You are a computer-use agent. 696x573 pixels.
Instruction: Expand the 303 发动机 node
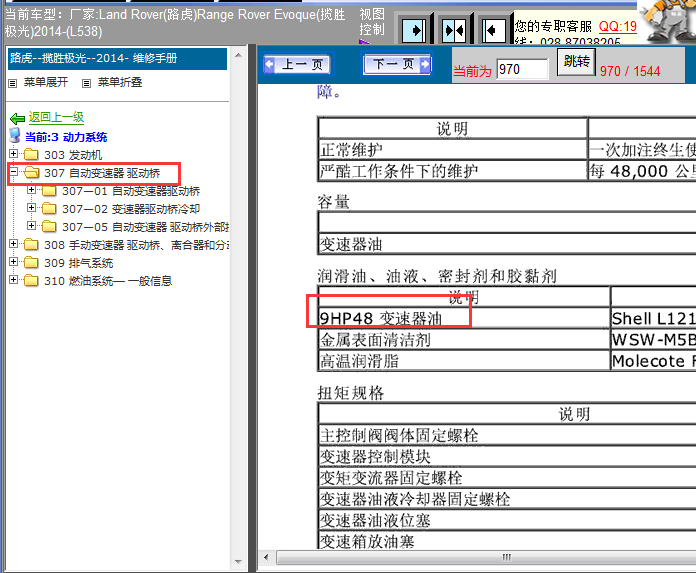click(13, 154)
